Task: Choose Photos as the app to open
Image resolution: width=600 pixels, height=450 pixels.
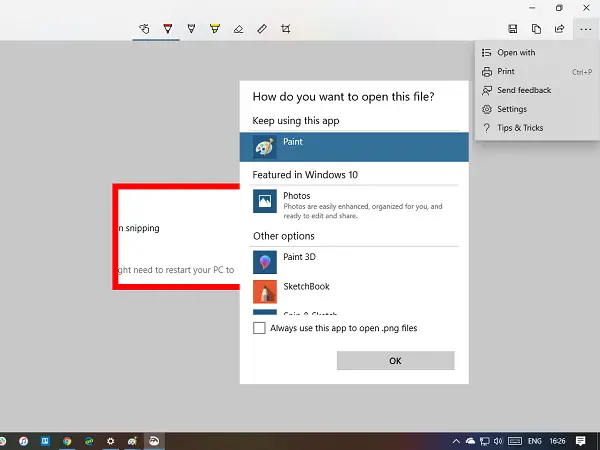Action: pos(354,205)
